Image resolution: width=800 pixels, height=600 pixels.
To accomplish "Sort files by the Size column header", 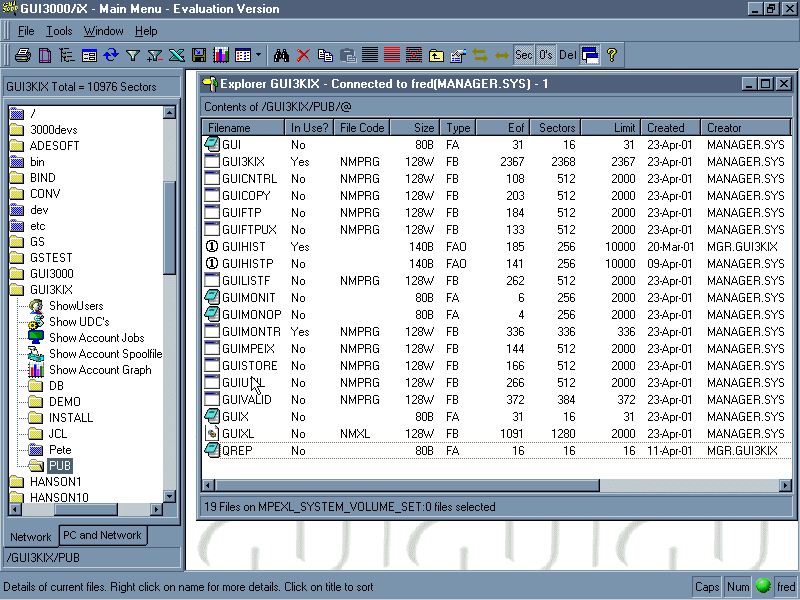I will 414,128.
